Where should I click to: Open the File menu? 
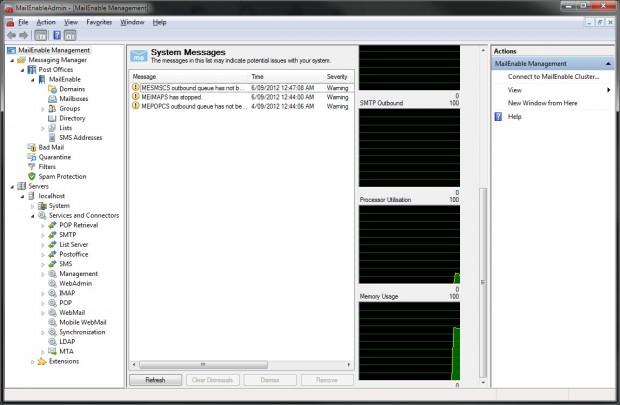click(x=23, y=23)
